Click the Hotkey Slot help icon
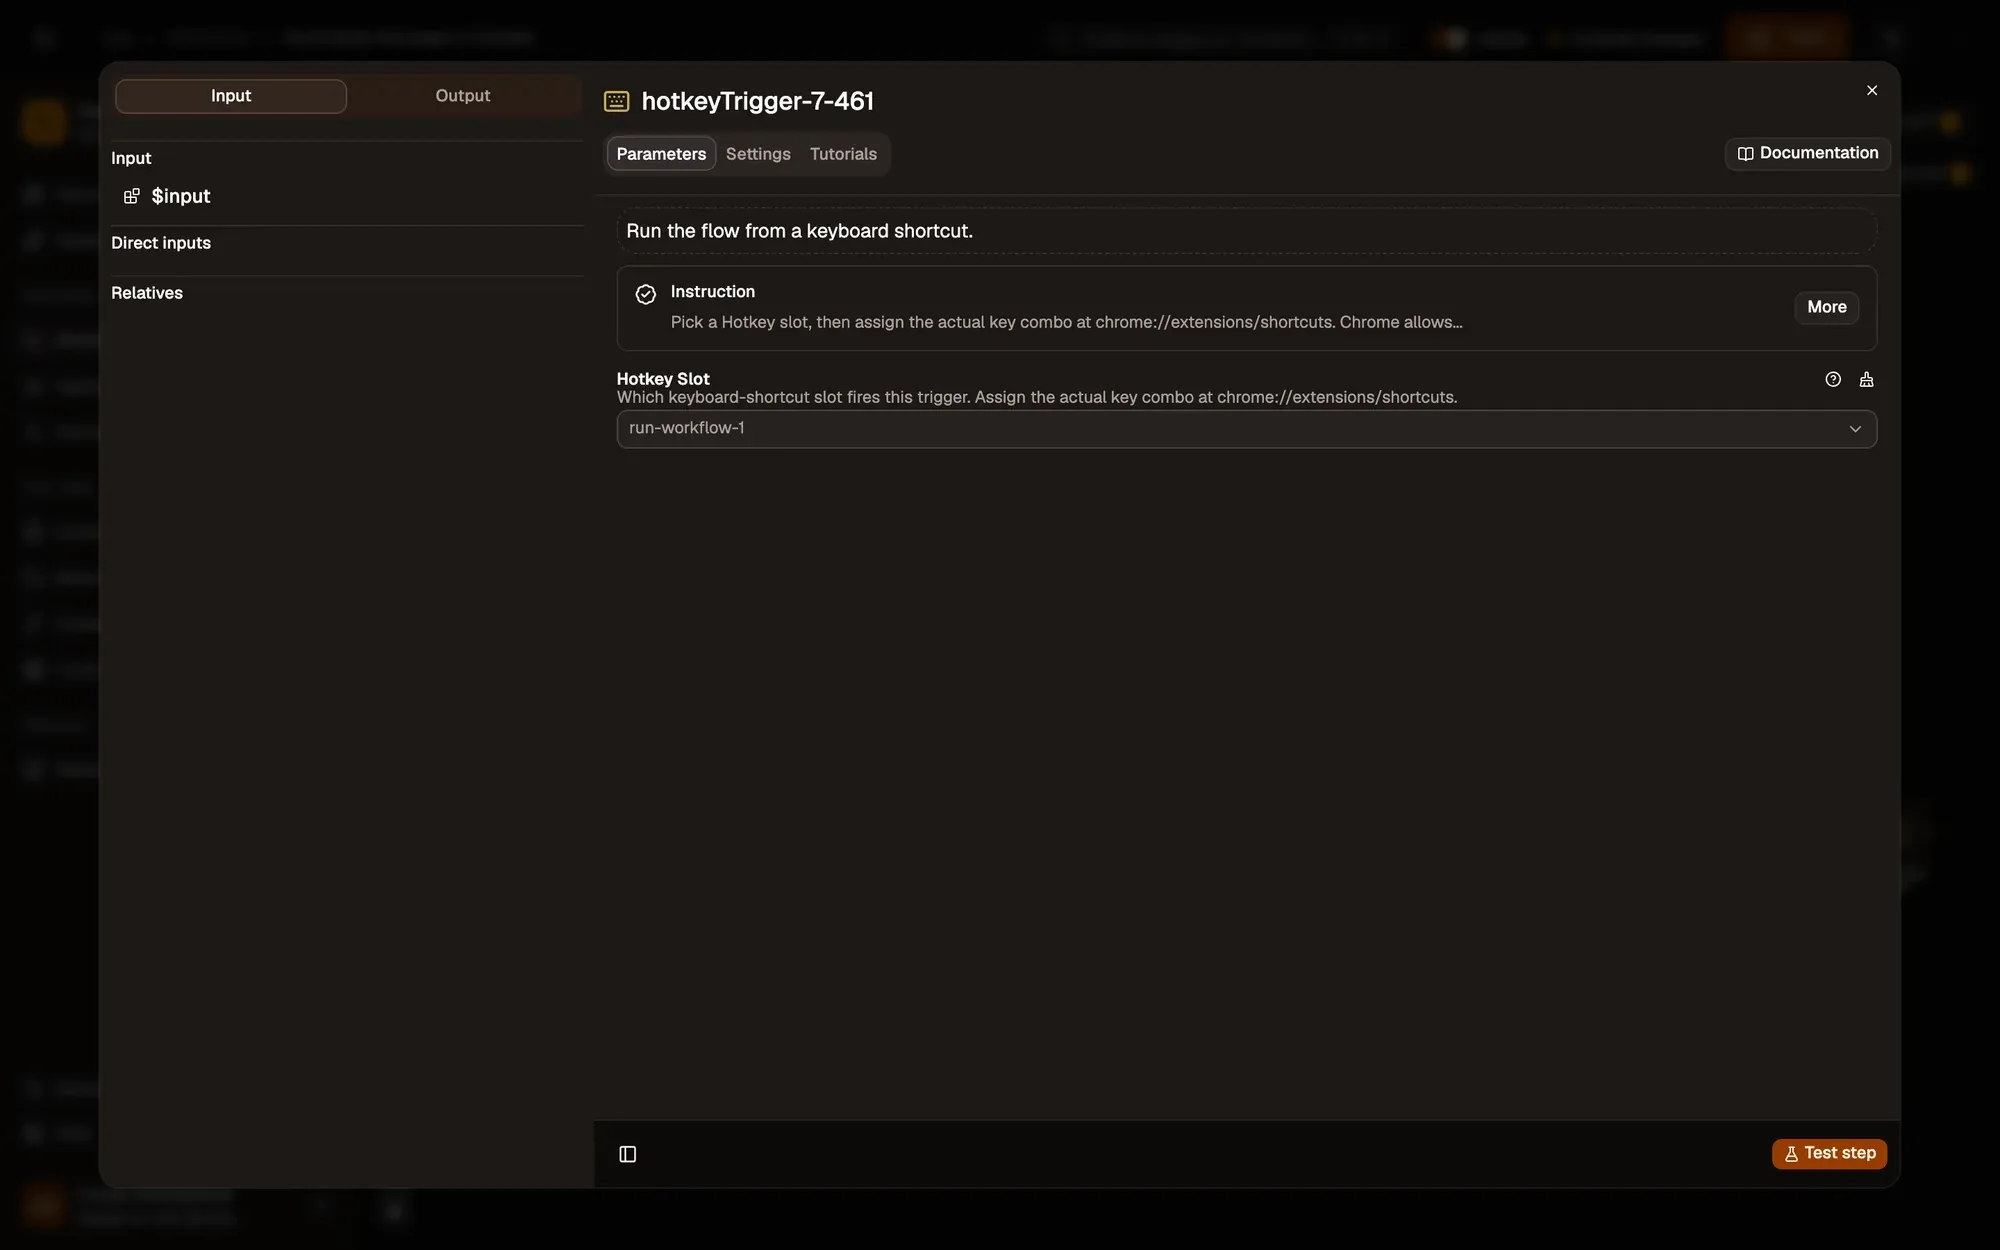The width and height of the screenshot is (2000, 1250). (x=1832, y=379)
